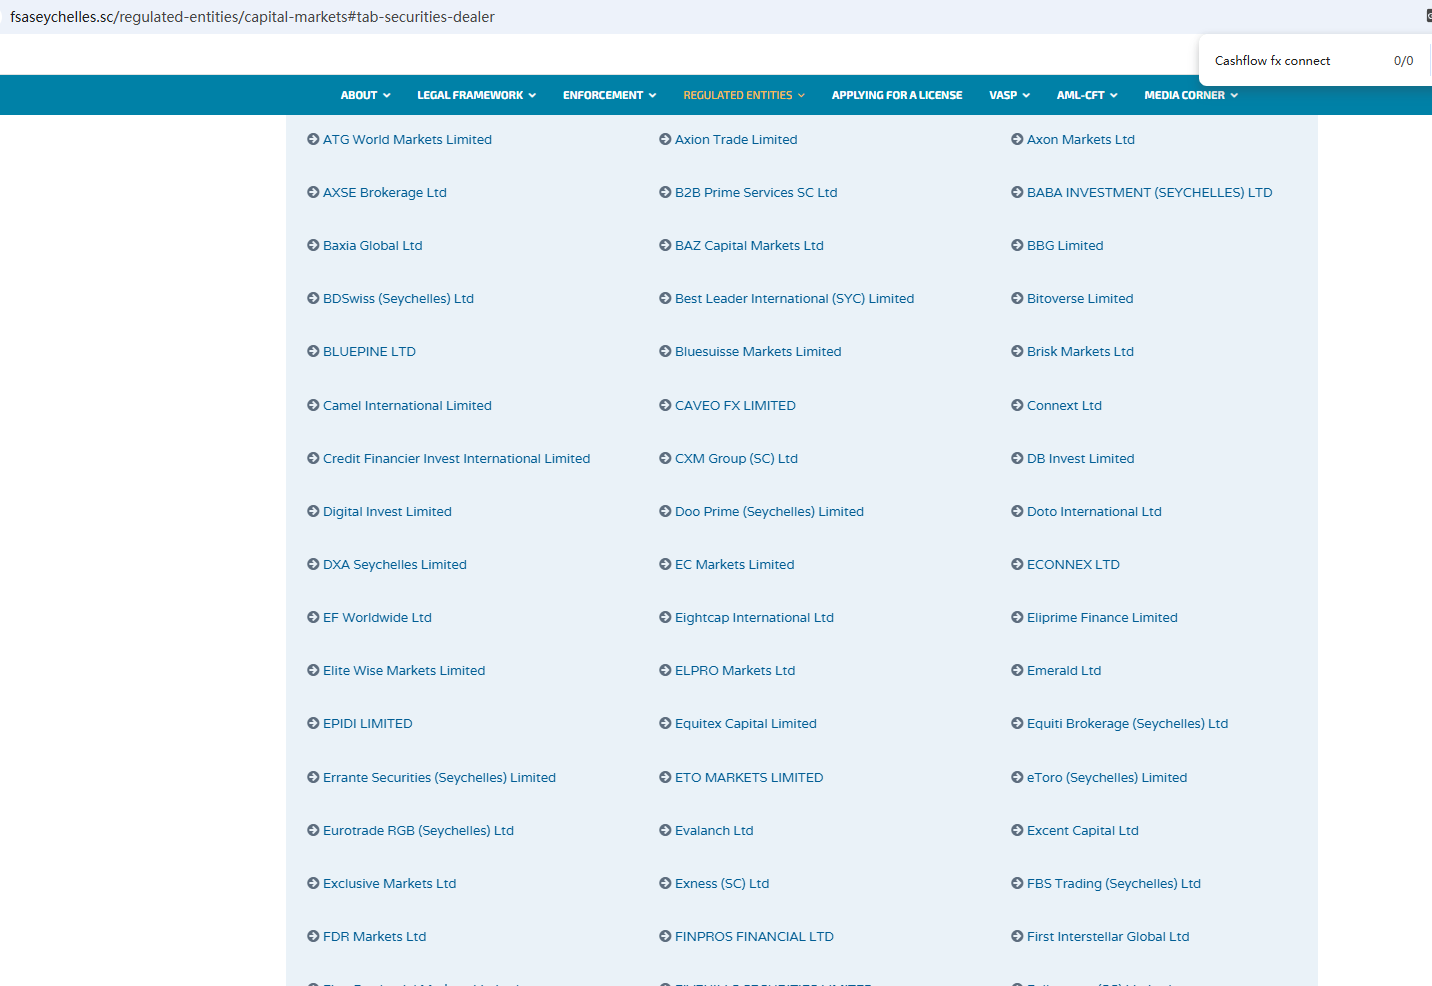The width and height of the screenshot is (1432, 986).
Task: Open the Elite Wise Markets Limited entry
Action: click(404, 671)
